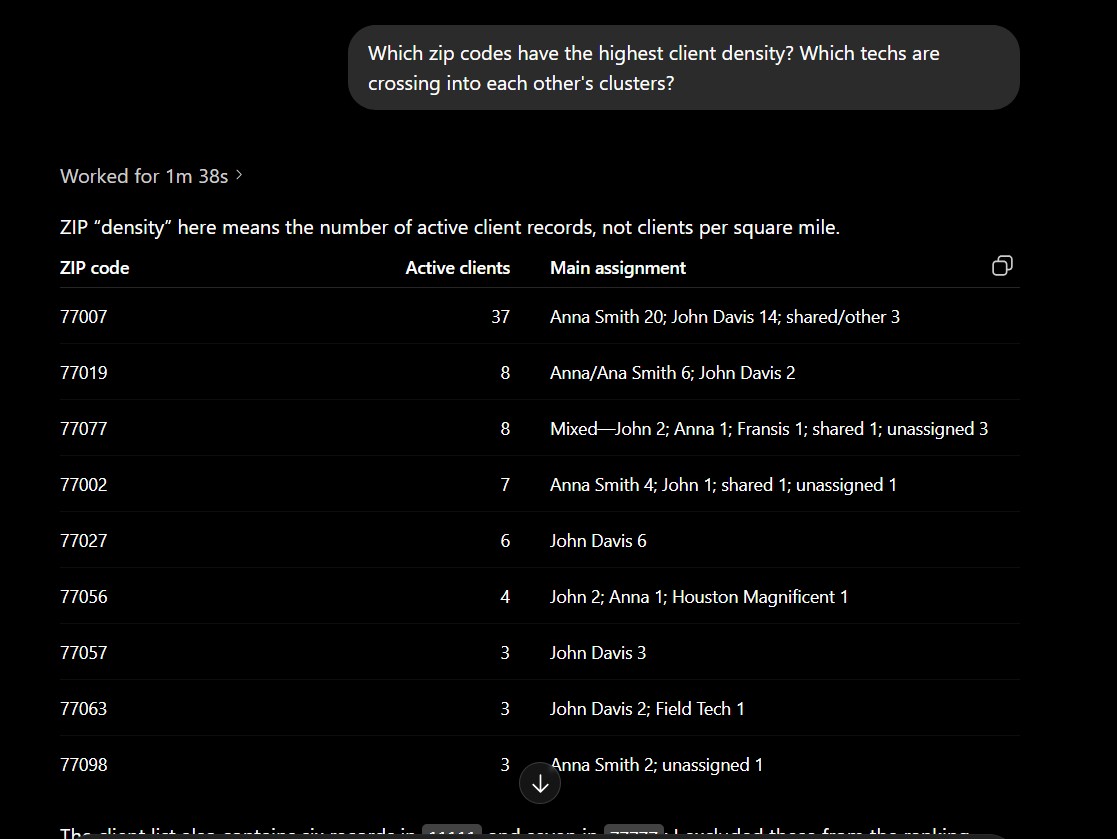Select the user question message bubble
Viewport: 1117px width, 839px height.
point(683,68)
